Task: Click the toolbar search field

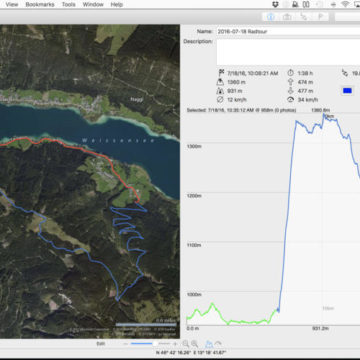Action: 347,17
